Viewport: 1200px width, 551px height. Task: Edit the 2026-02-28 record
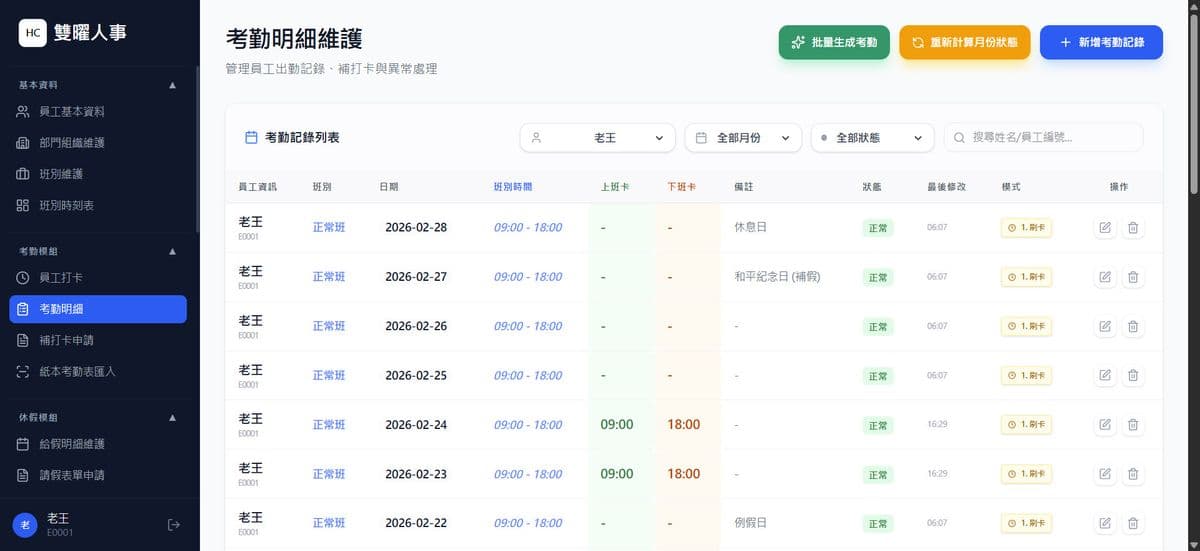1105,228
